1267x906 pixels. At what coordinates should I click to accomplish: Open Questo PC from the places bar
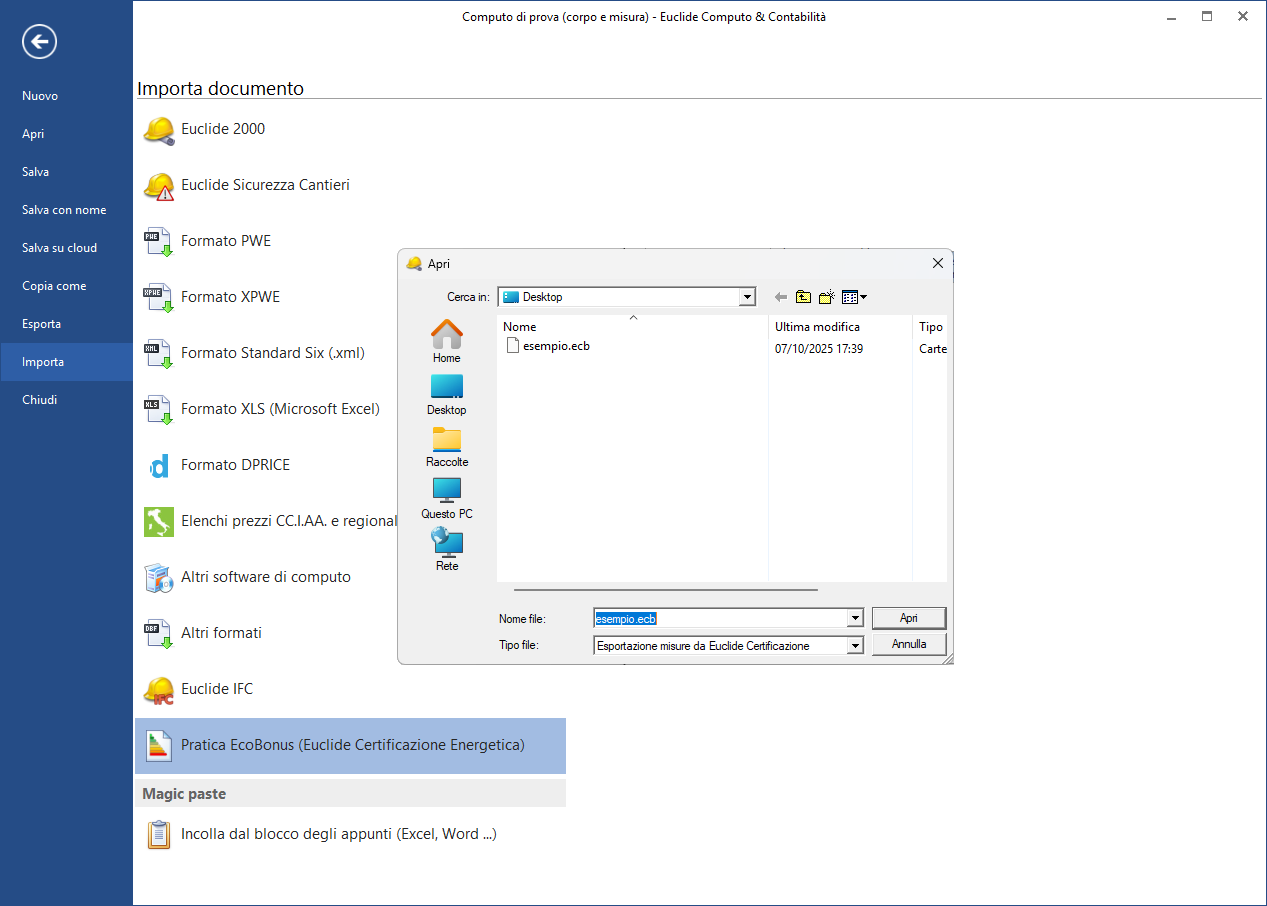pos(446,497)
